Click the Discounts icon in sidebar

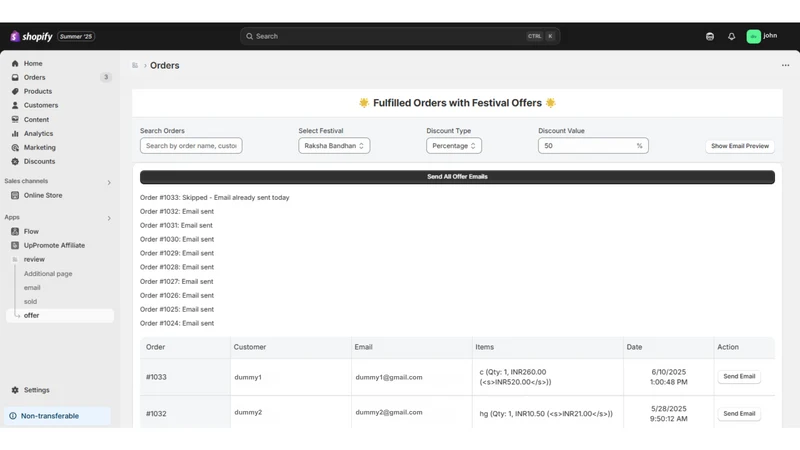click(x=15, y=161)
